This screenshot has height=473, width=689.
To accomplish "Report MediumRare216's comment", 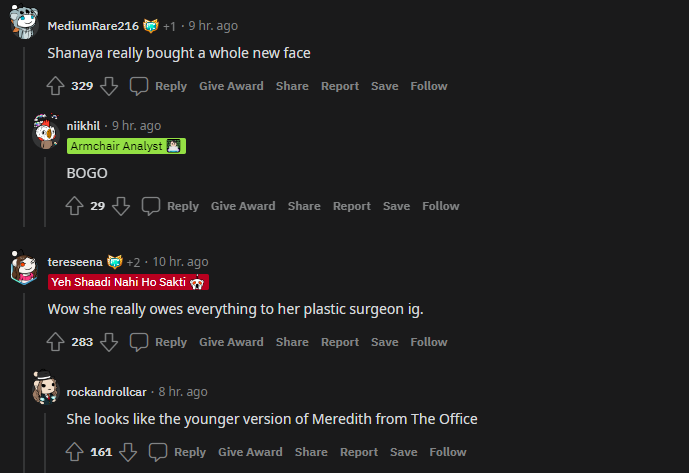I will [x=340, y=86].
